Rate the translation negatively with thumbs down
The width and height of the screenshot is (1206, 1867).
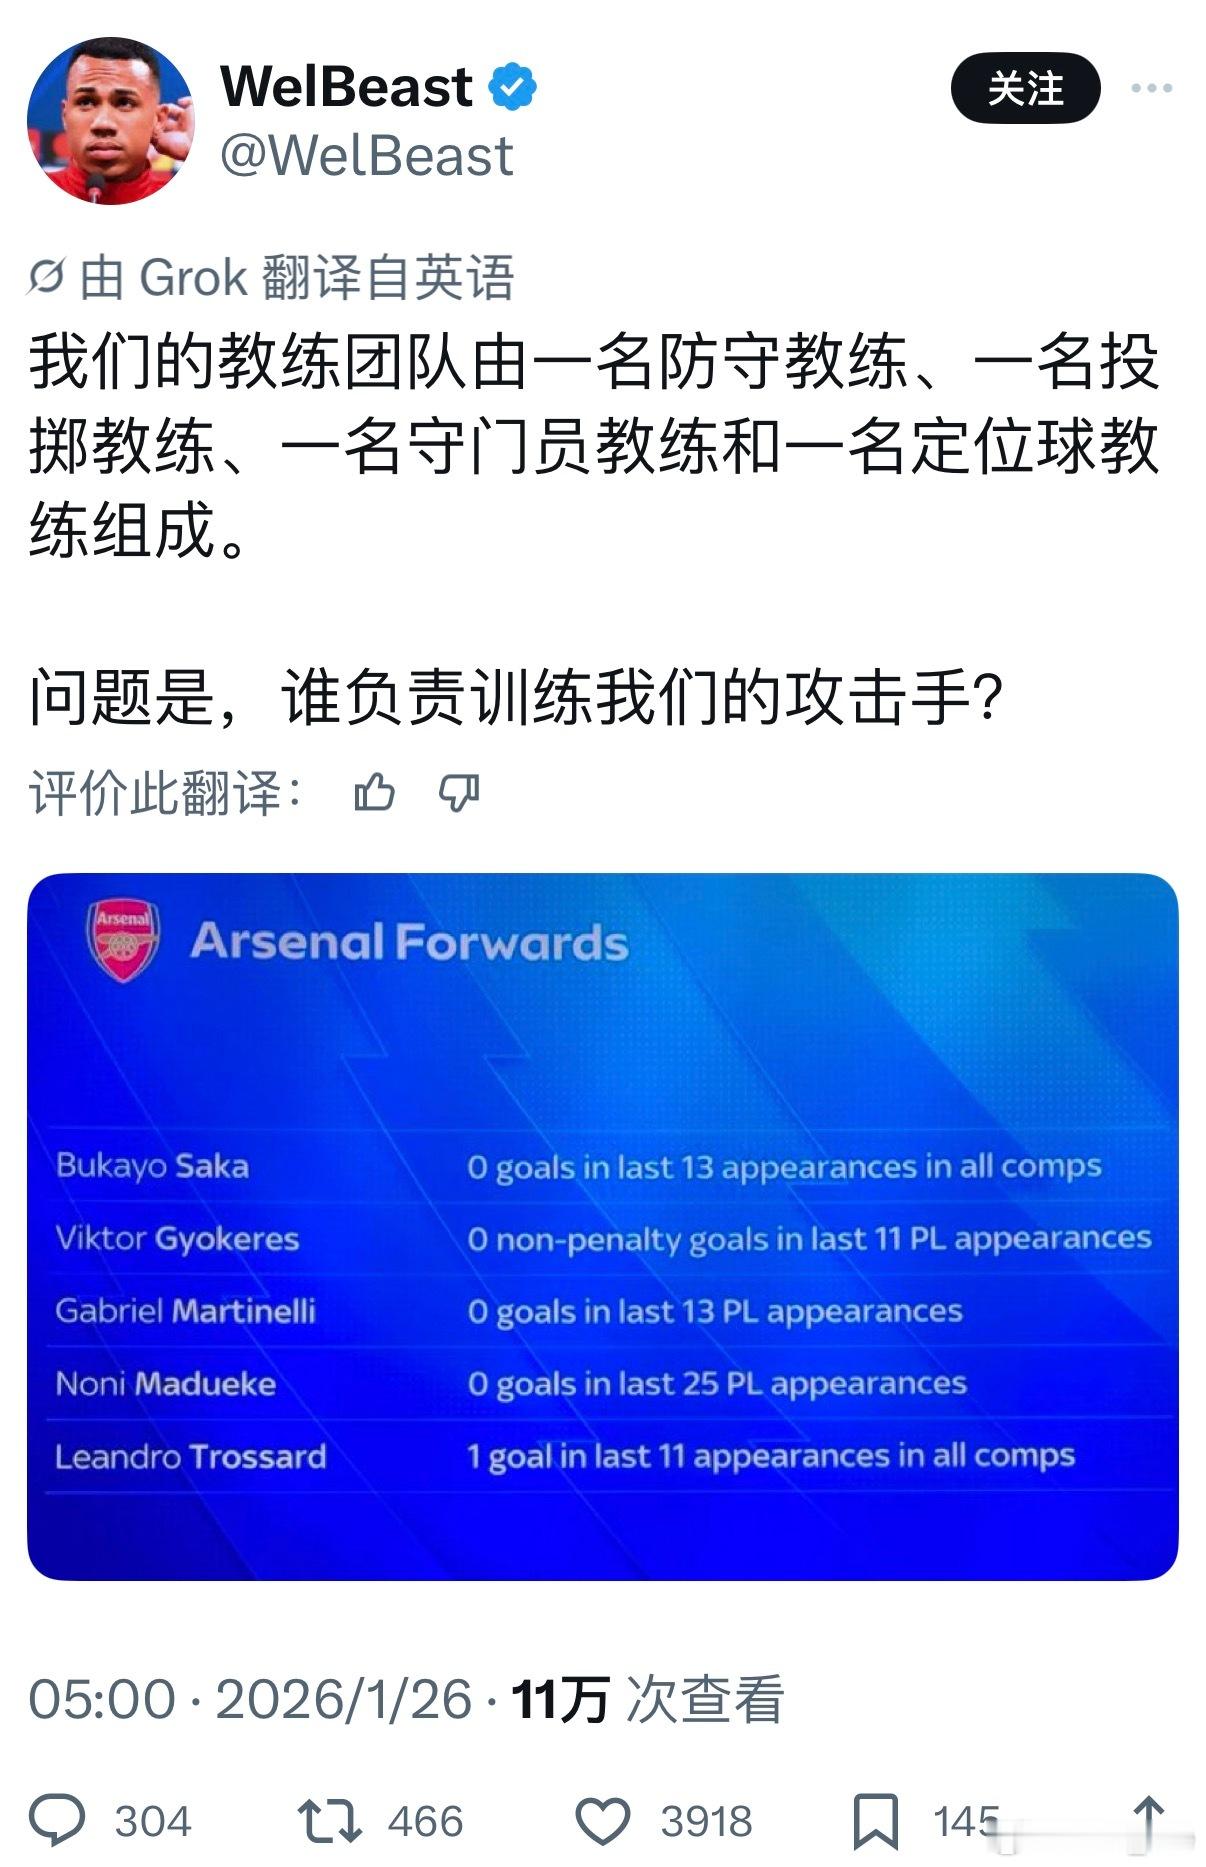click(x=461, y=791)
